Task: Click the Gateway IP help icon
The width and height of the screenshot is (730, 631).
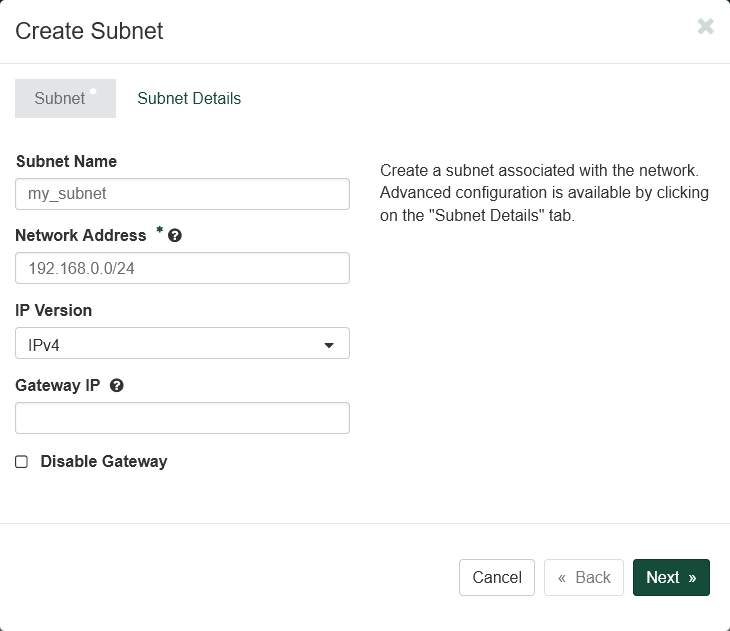Action: click(117, 386)
